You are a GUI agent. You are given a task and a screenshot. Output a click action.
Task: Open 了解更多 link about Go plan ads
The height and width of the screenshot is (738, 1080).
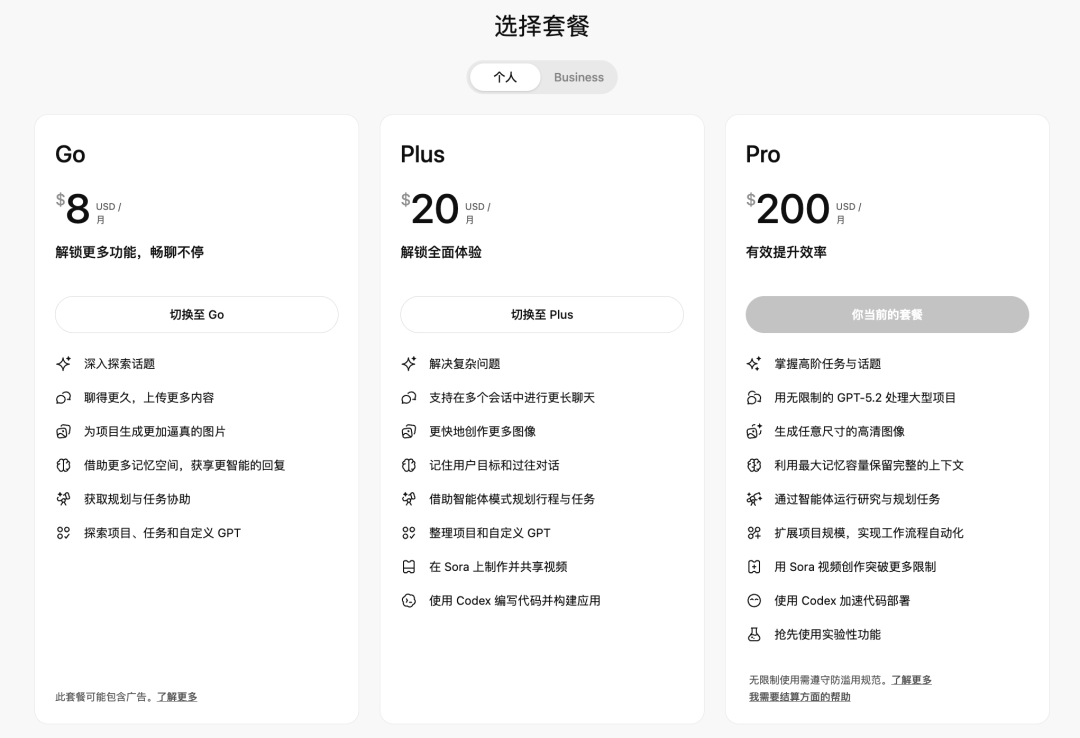(177, 697)
